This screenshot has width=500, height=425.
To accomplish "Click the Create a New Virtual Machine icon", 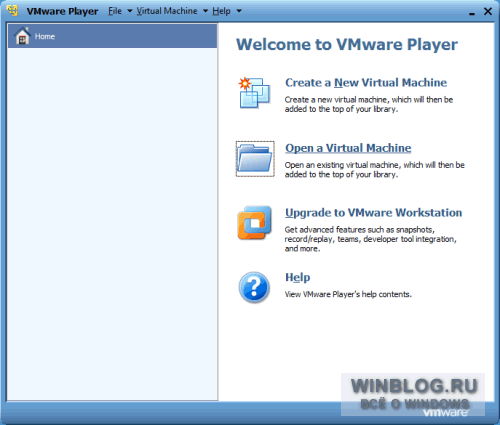I will [255, 93].
